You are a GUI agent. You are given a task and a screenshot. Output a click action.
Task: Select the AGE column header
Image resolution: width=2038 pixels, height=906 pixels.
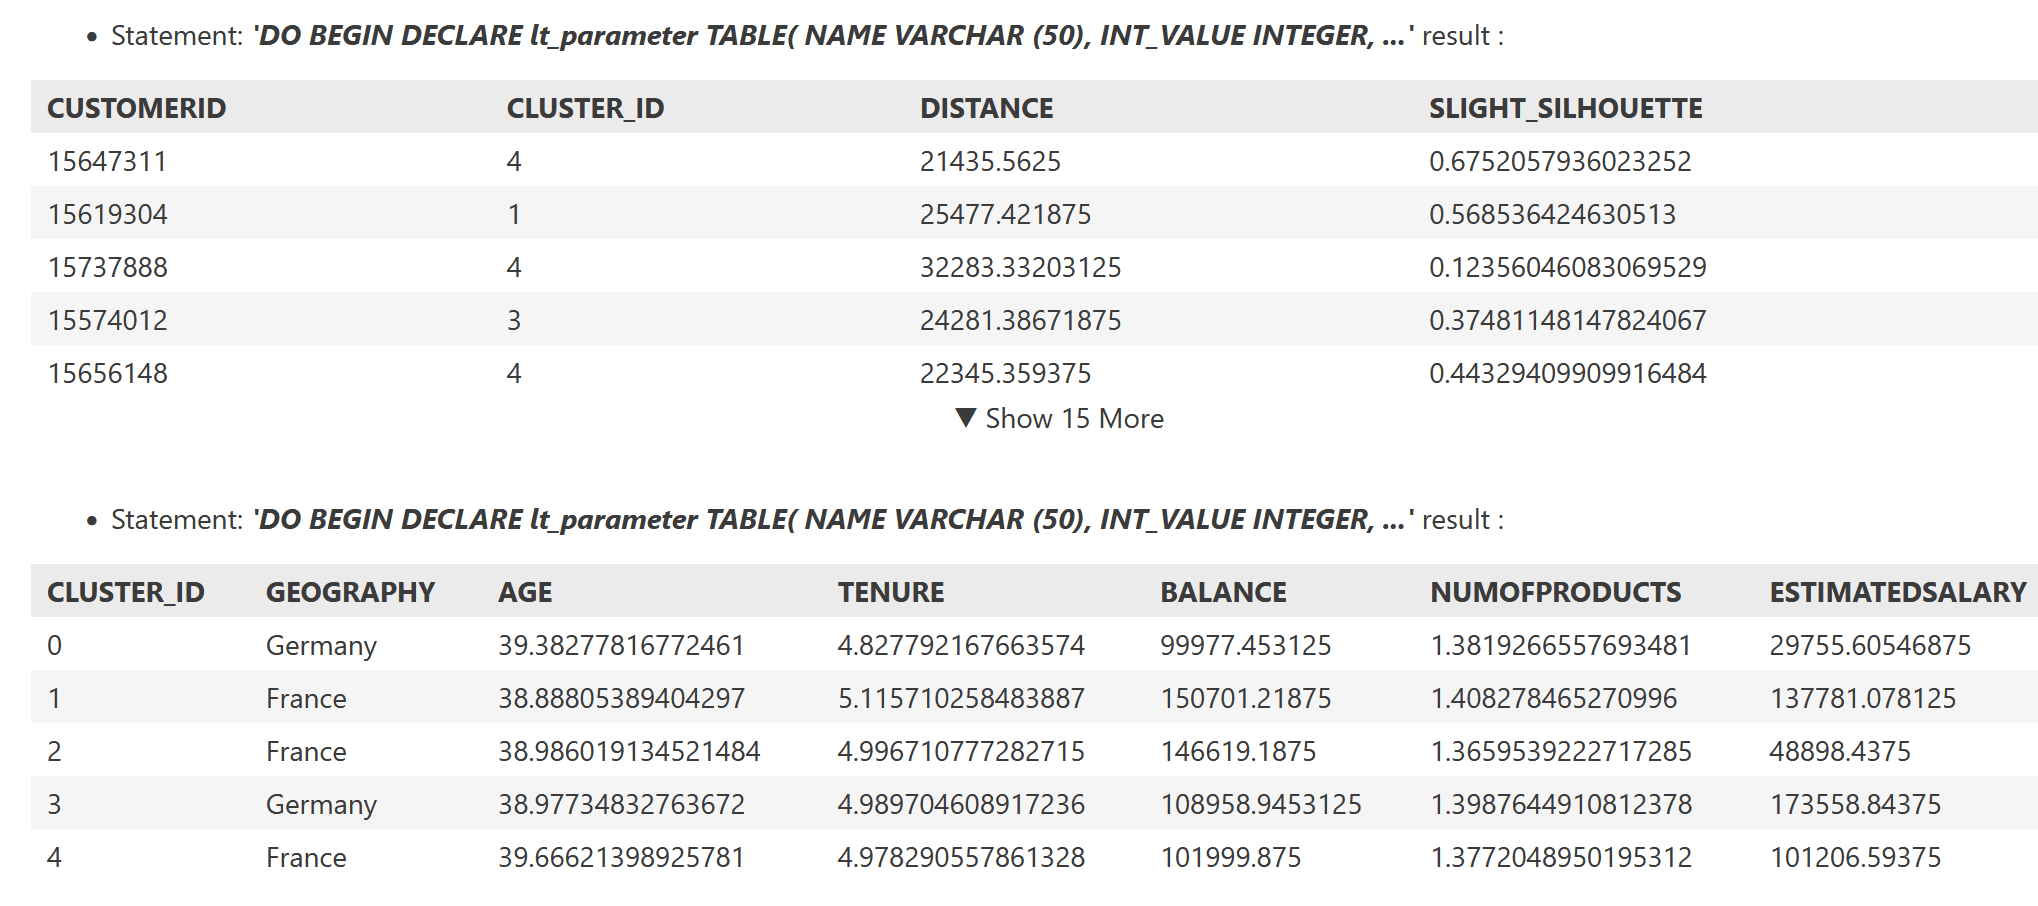tap(525, 592)
